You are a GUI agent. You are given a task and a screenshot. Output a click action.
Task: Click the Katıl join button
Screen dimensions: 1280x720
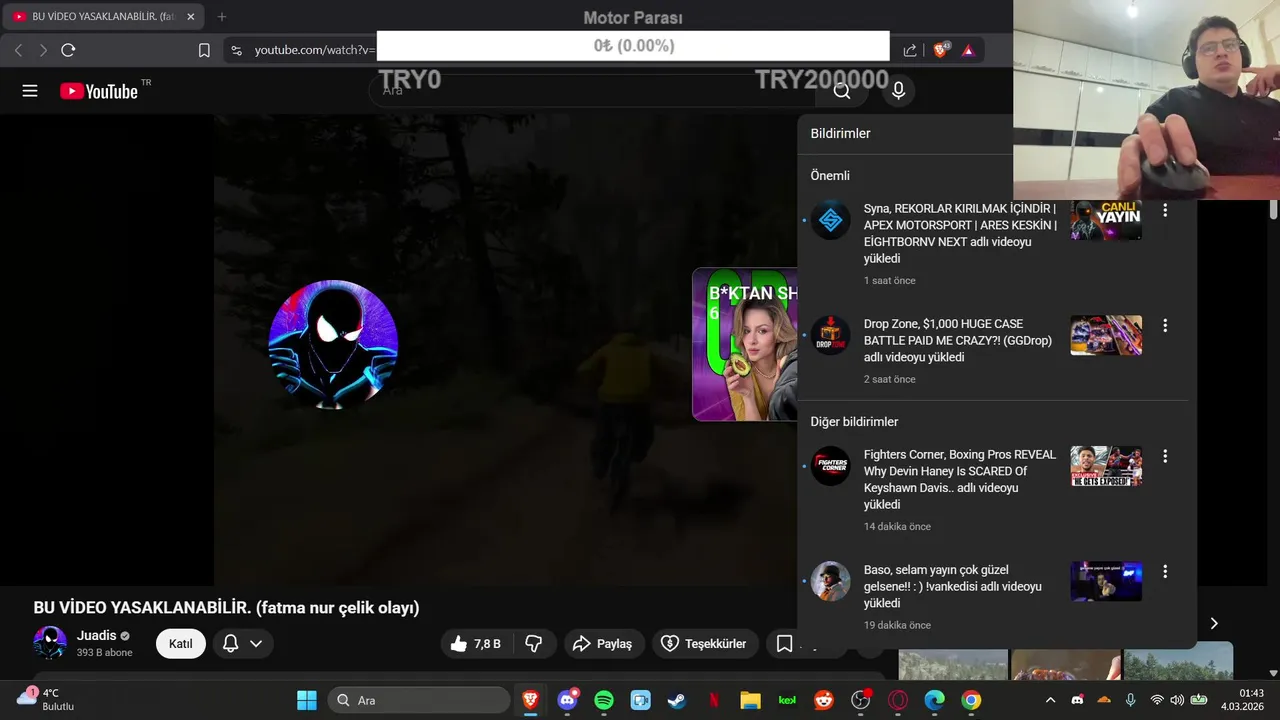(181, 644)
